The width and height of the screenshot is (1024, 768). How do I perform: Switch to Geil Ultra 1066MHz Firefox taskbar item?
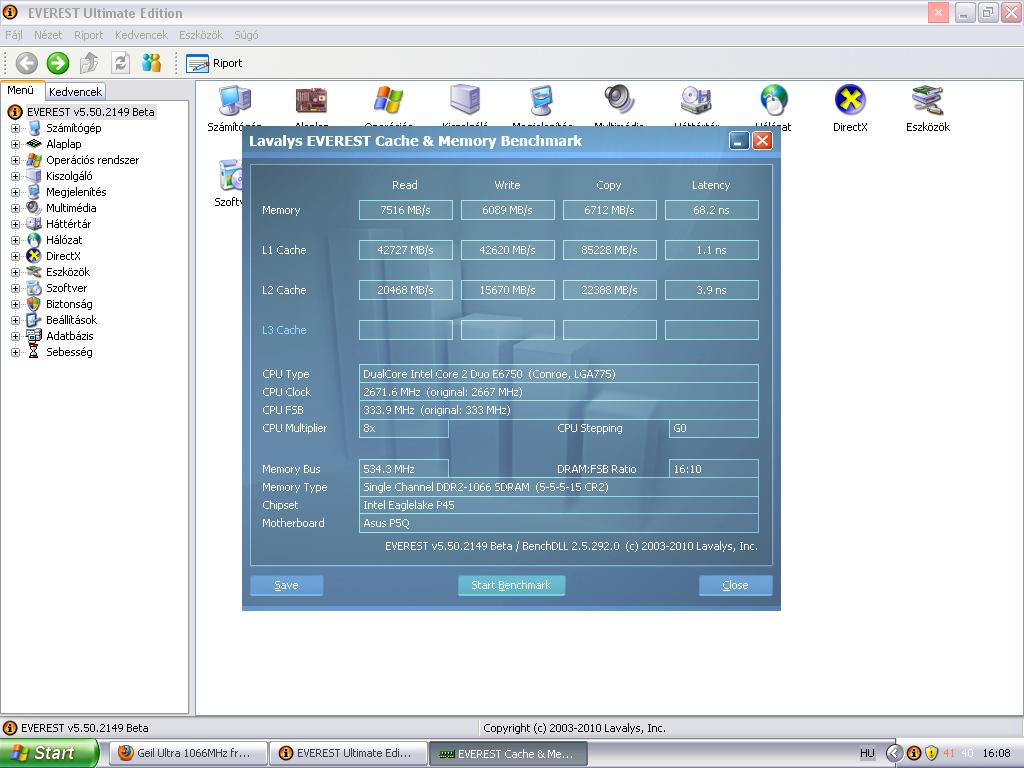click(x=188, y=753)
